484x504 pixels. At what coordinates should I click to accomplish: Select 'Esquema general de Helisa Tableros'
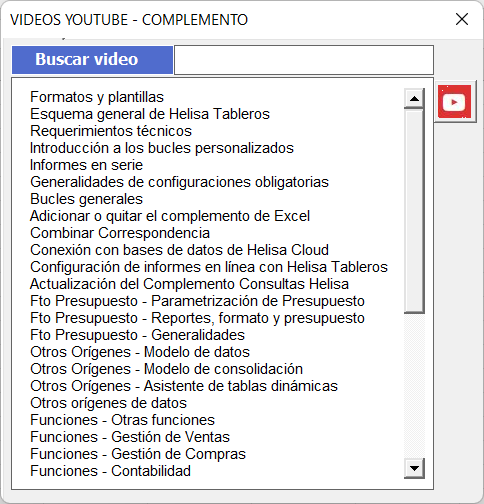pyautogui.click(x=150, y=114)
